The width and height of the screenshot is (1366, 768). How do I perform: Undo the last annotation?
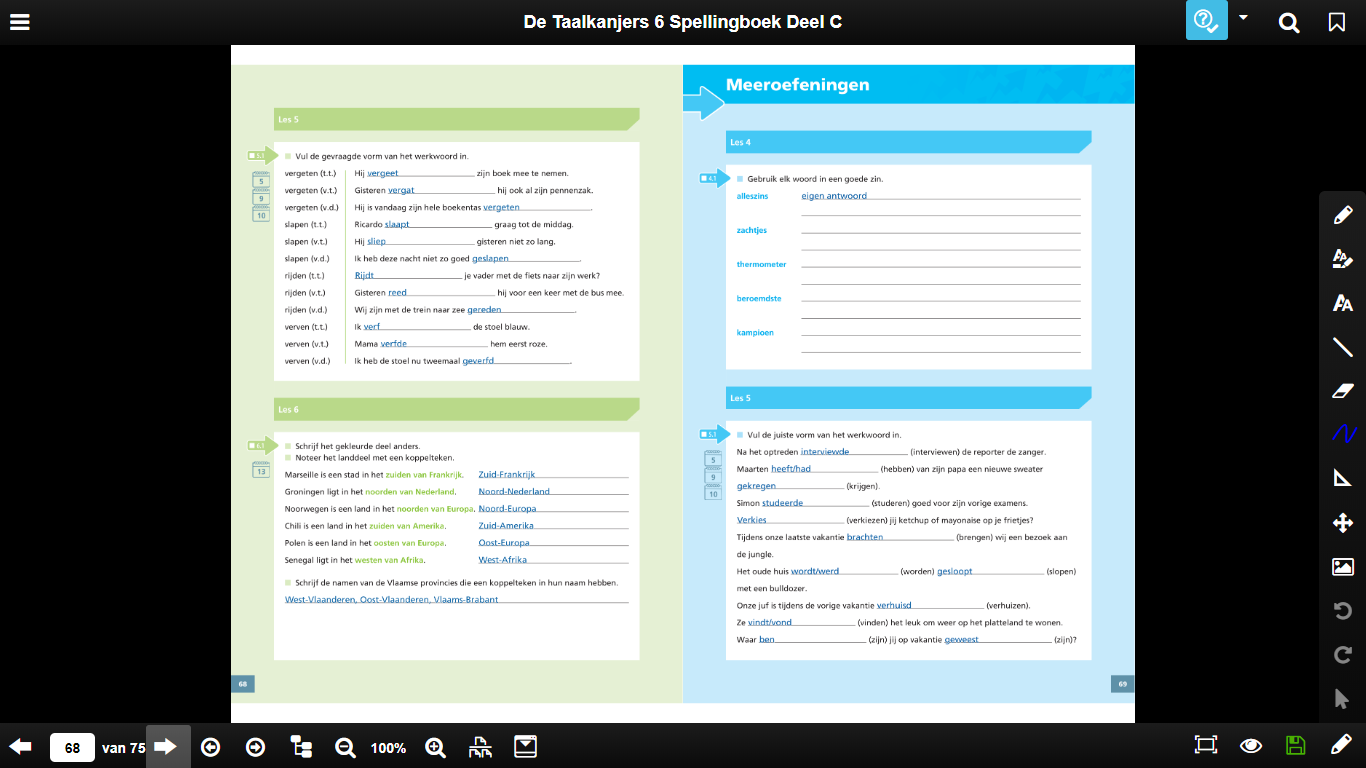coord(1343,610)
